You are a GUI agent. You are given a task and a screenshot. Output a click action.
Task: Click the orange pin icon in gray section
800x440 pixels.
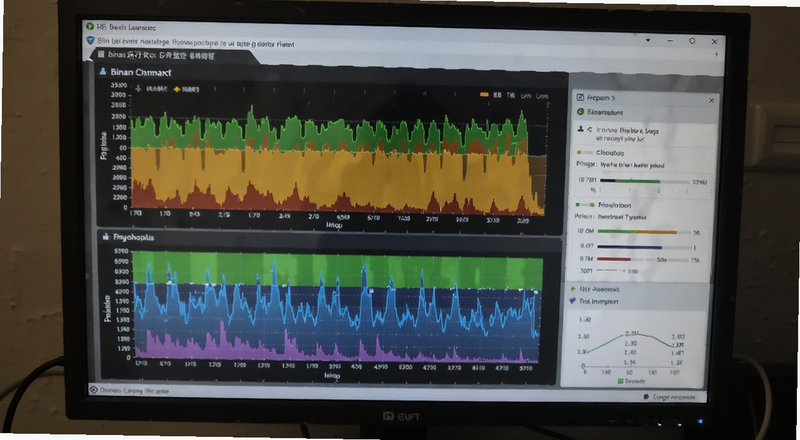[573, 289]
